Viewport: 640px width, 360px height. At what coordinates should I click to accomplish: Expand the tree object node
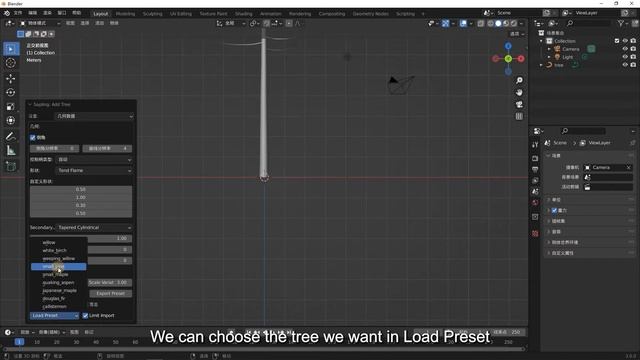click(542, 65)
